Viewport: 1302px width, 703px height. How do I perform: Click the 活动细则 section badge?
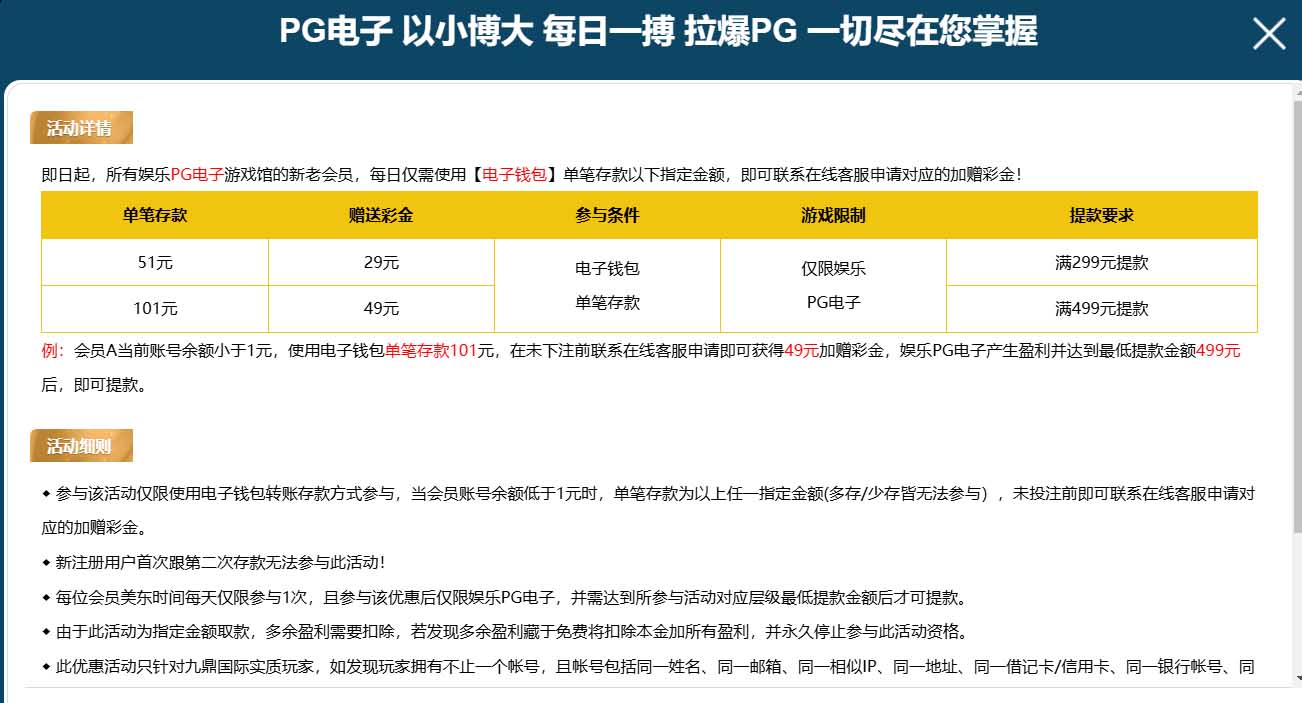point(81,446)
